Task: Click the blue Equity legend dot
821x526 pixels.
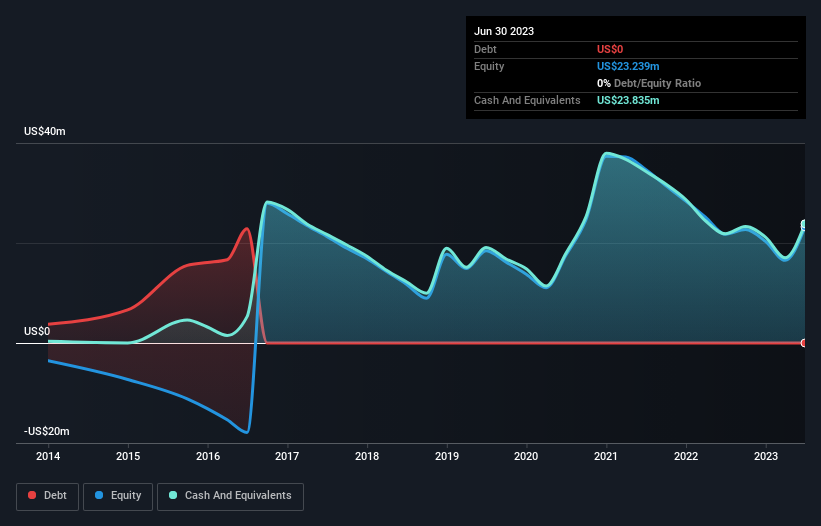Action: 99,495
